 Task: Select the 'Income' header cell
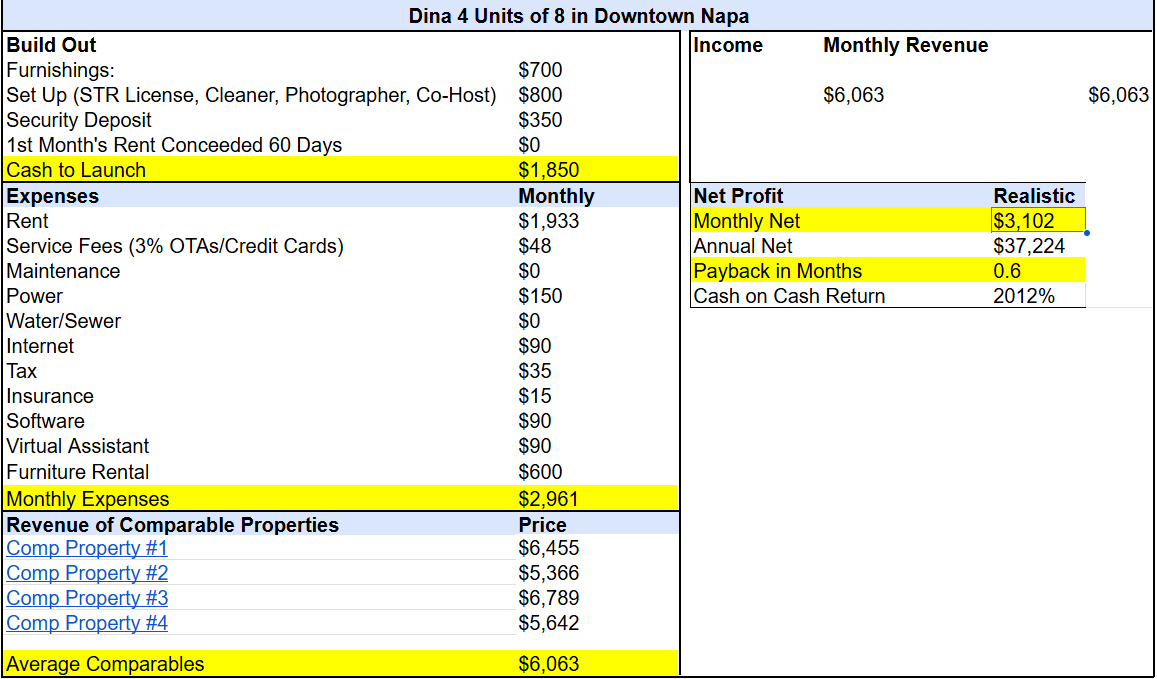[x=728, y=45]
